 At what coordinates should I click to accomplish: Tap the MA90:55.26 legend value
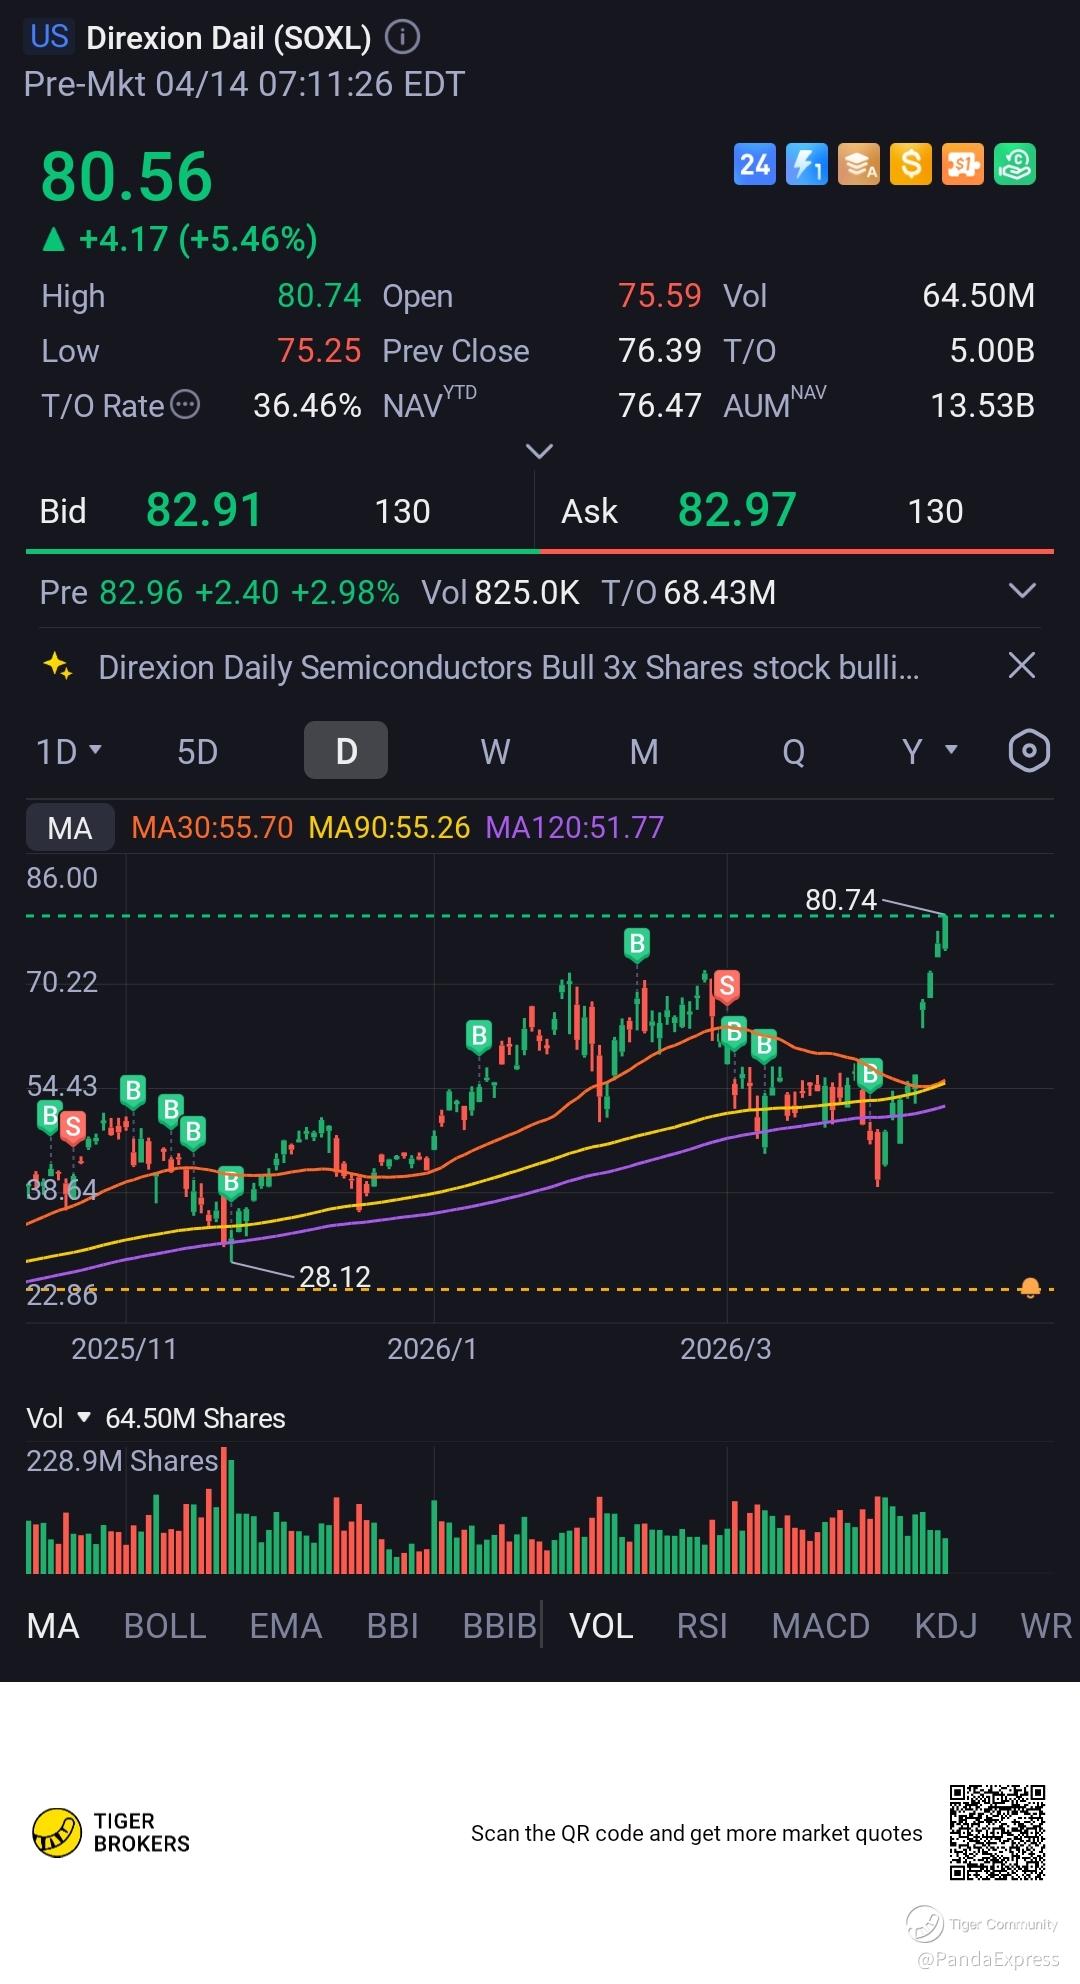point(389,827)
